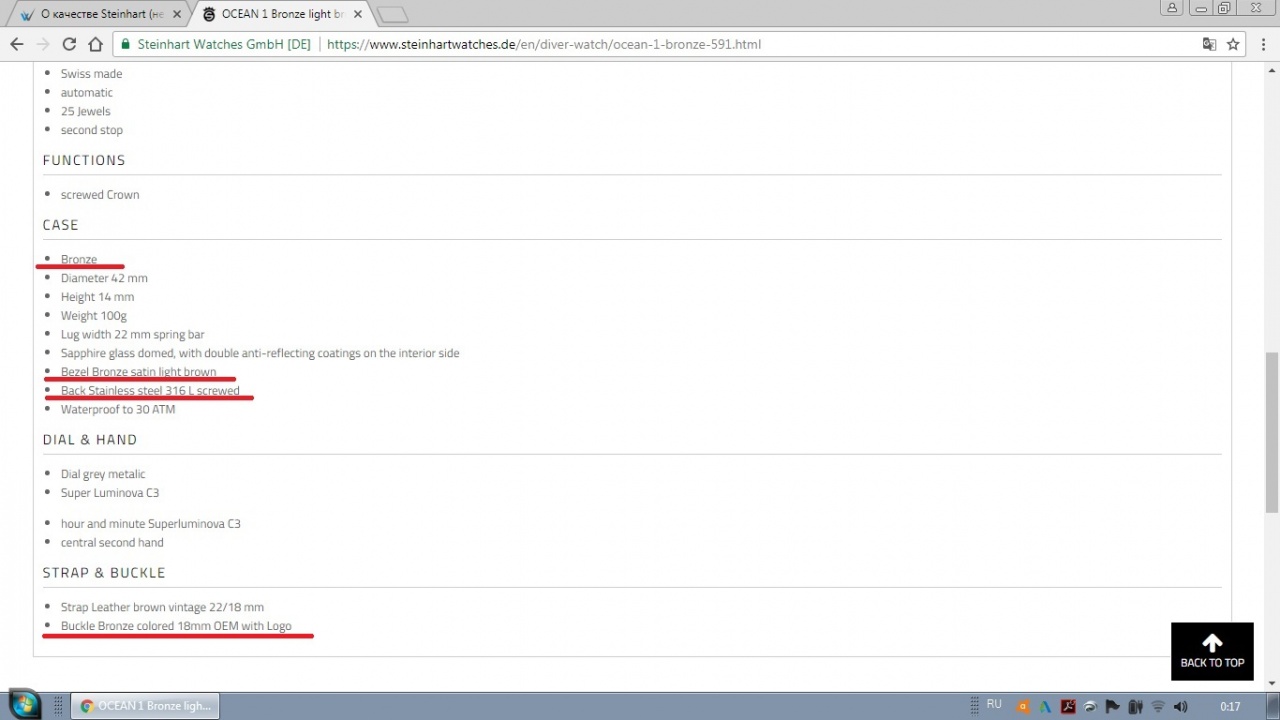The height and width of the screenshot is (720, 1280).
Task: Open the Wi-Fi network tray icon
Action: click(x=1158, y=706)
